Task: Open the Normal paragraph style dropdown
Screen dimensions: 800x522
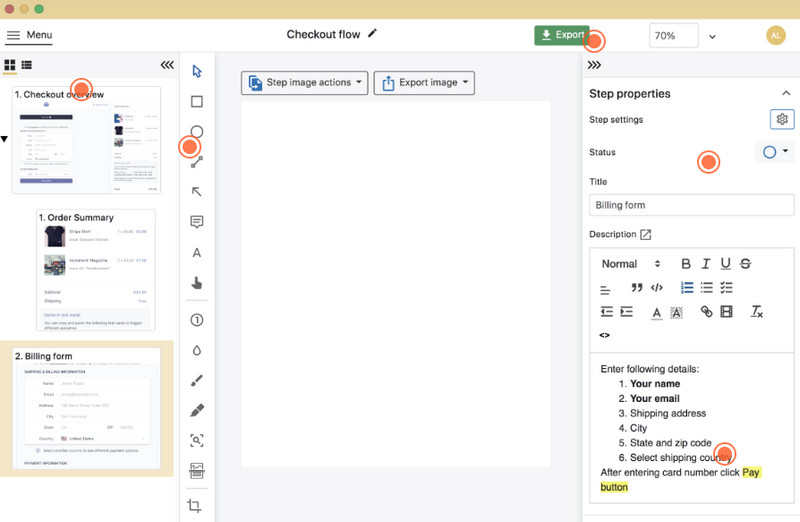Action: pyautogui.click(x=630, y=264)
